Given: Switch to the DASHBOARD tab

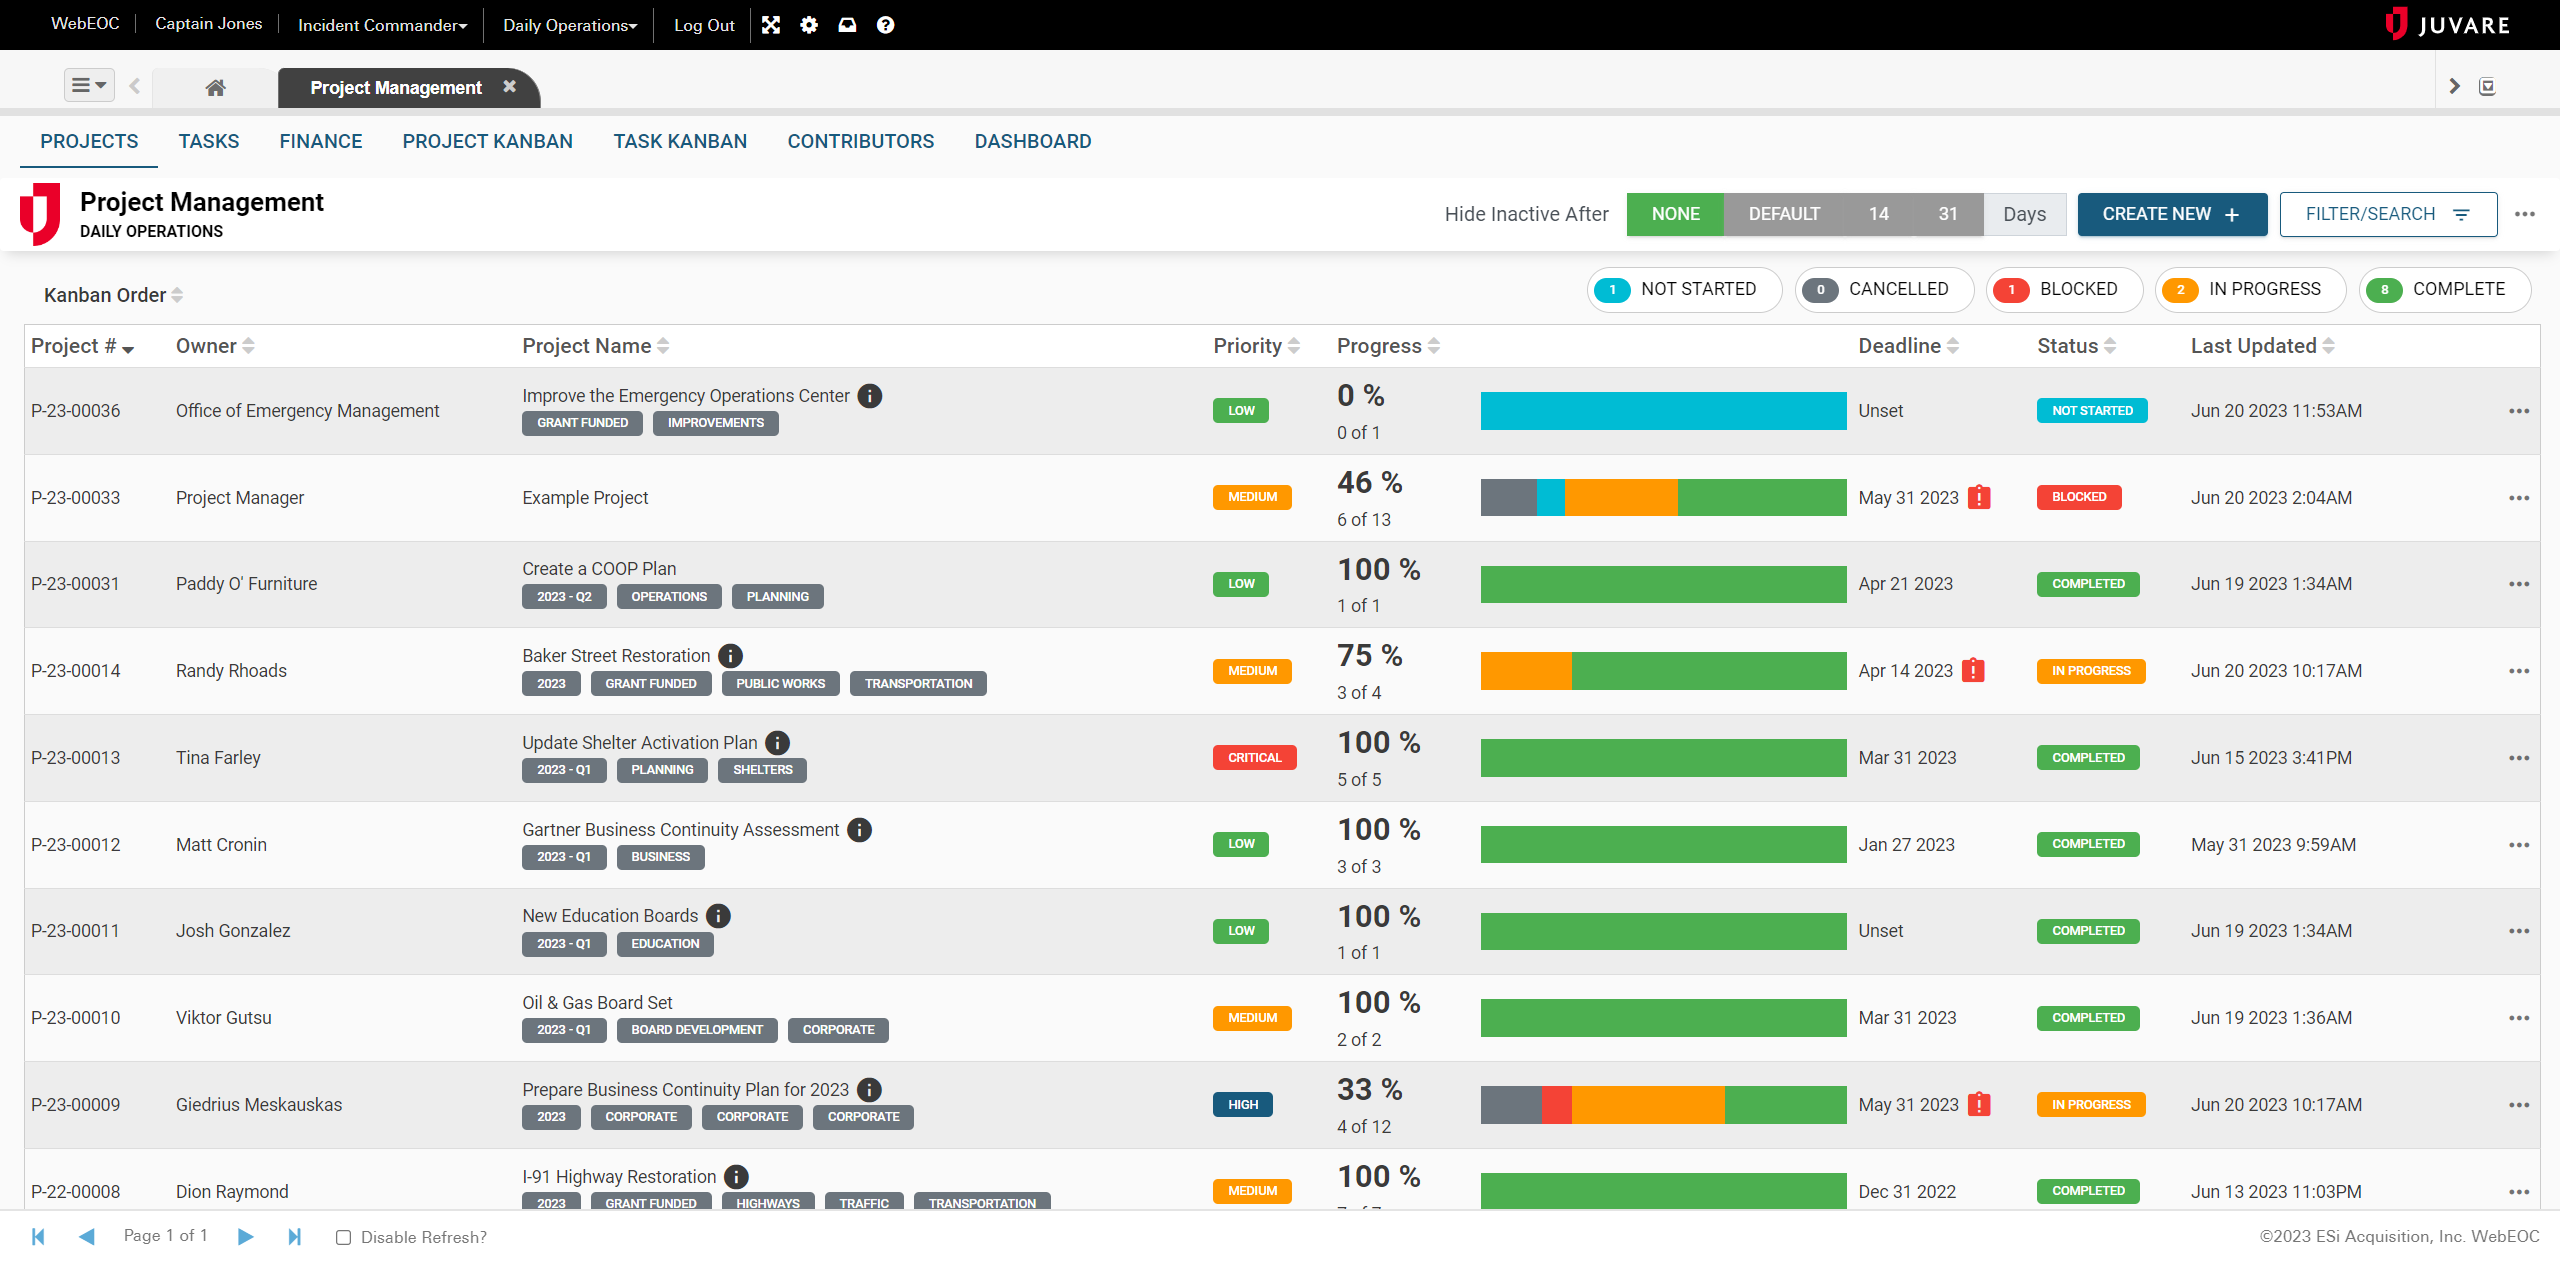Looking at the screenshot, I should pos(1033,141).
